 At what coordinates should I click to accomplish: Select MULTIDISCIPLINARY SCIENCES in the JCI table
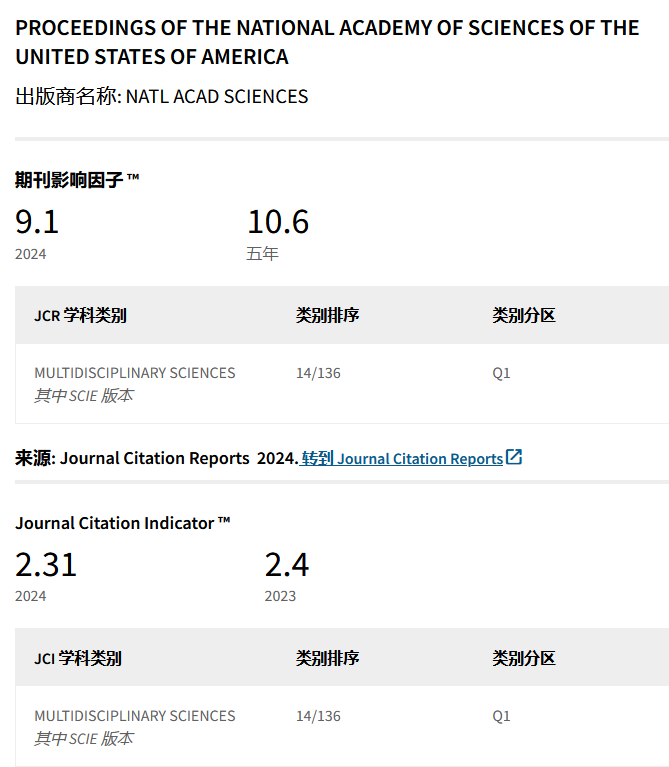tap(135, 716)
